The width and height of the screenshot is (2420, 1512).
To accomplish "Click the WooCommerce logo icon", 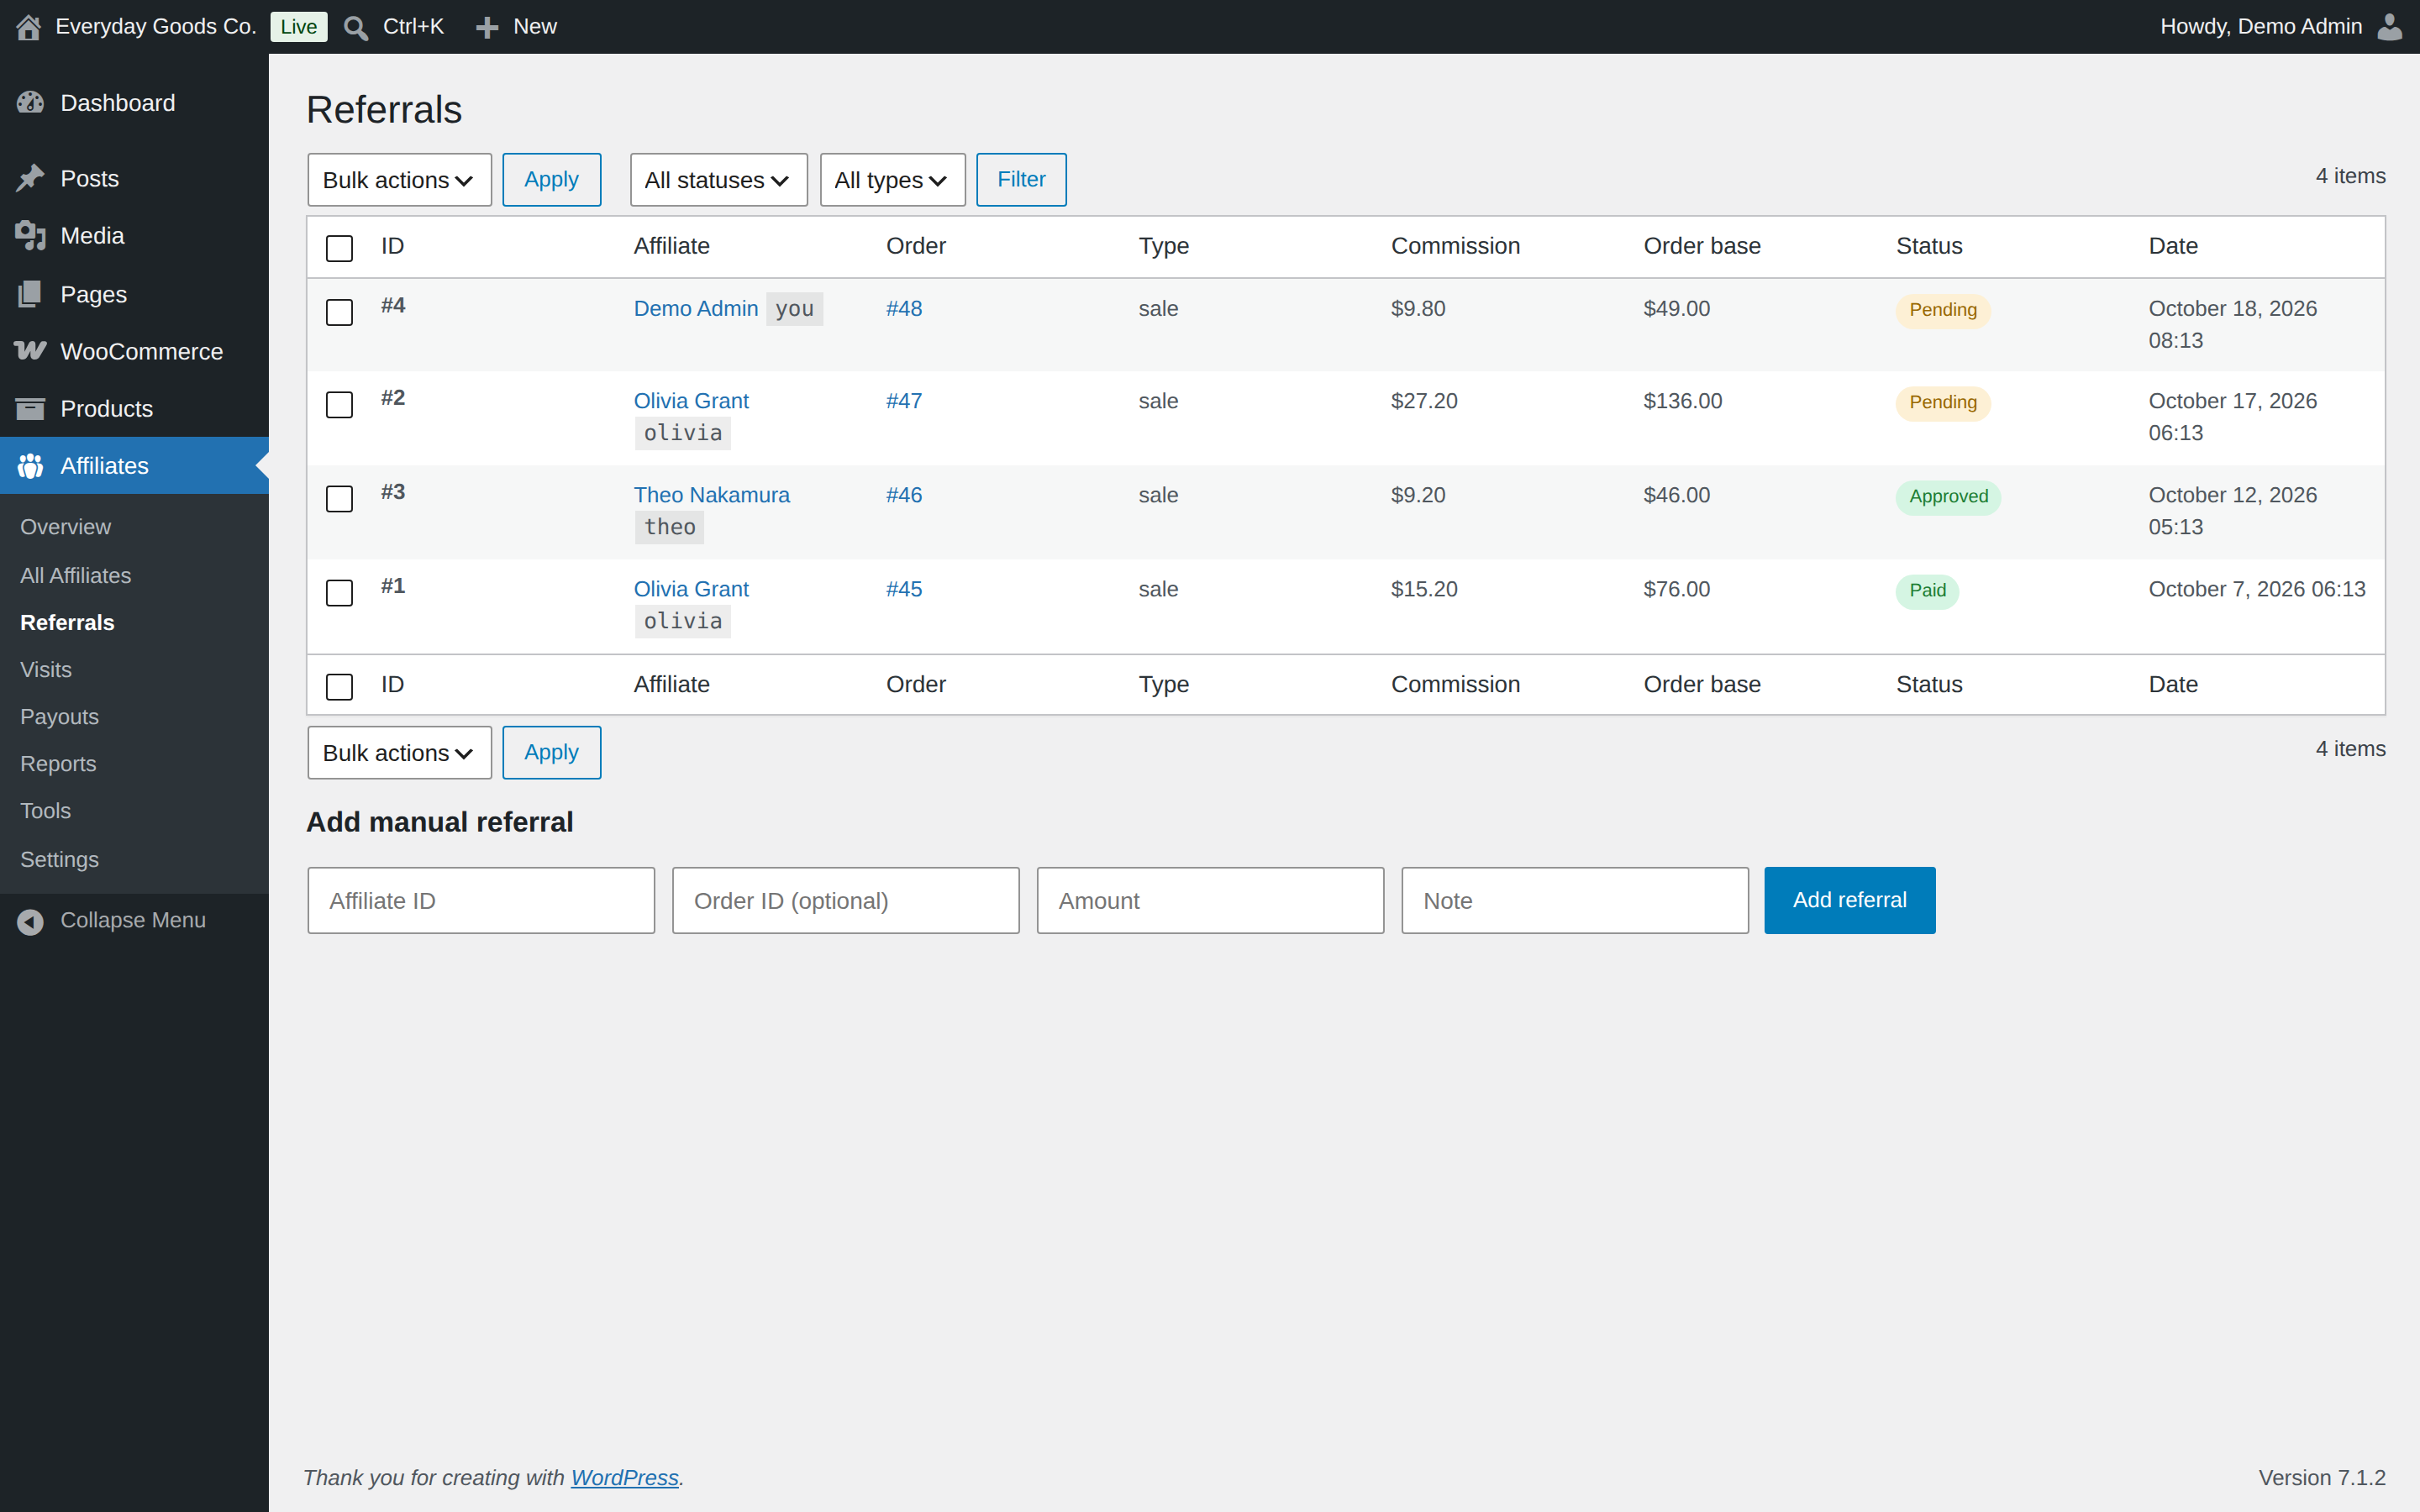I will 31,351.
